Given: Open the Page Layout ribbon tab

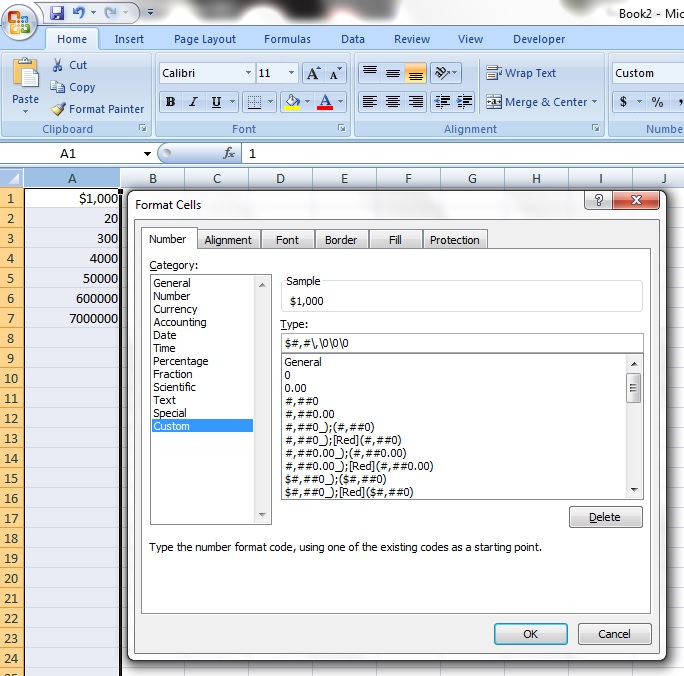Looking at the screenshot, I should coord(204,39).
